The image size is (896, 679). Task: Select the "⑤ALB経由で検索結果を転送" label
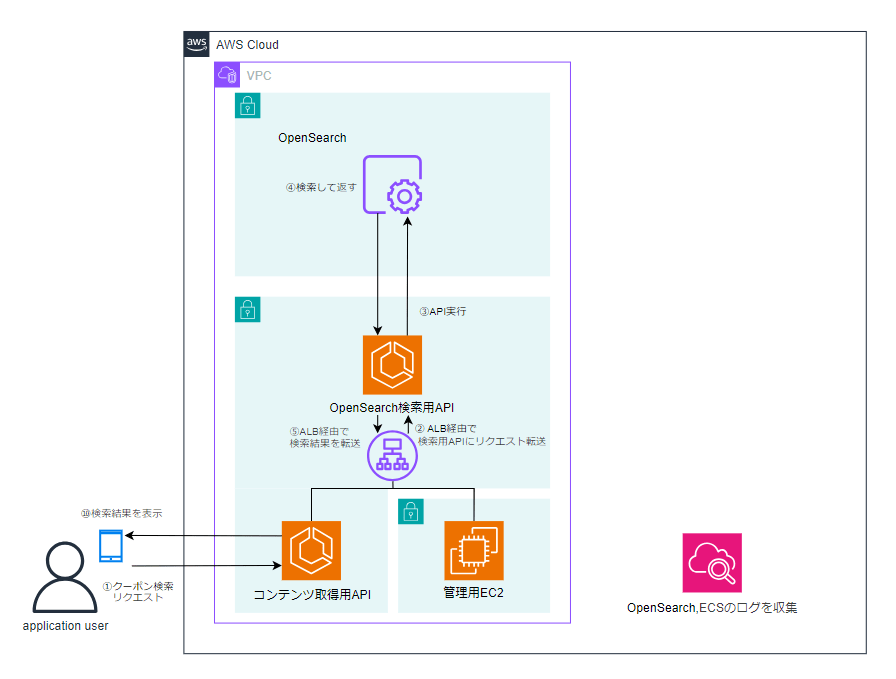tap(324, 437)
